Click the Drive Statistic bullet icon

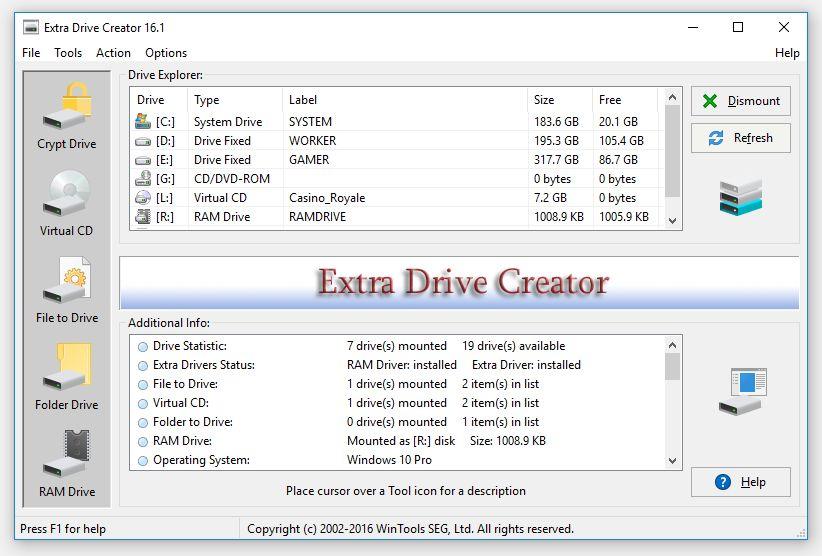click(143, 346)
